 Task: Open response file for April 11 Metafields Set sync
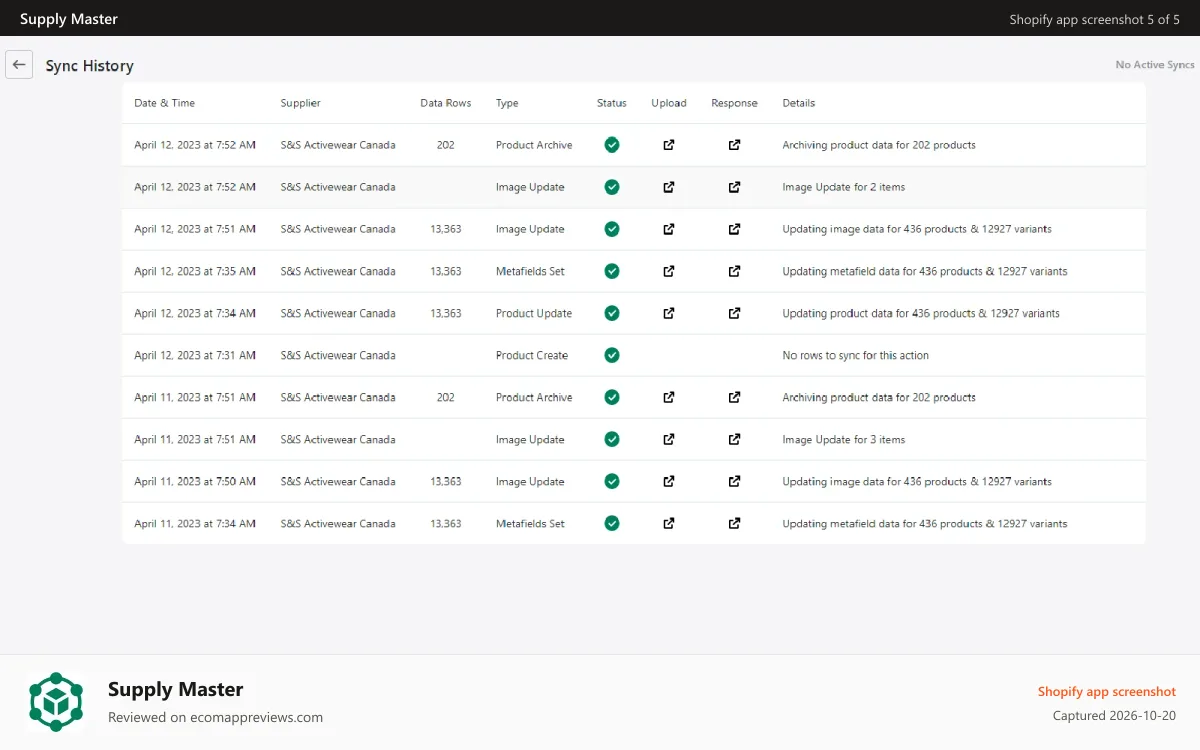click(x=734, y=523)
